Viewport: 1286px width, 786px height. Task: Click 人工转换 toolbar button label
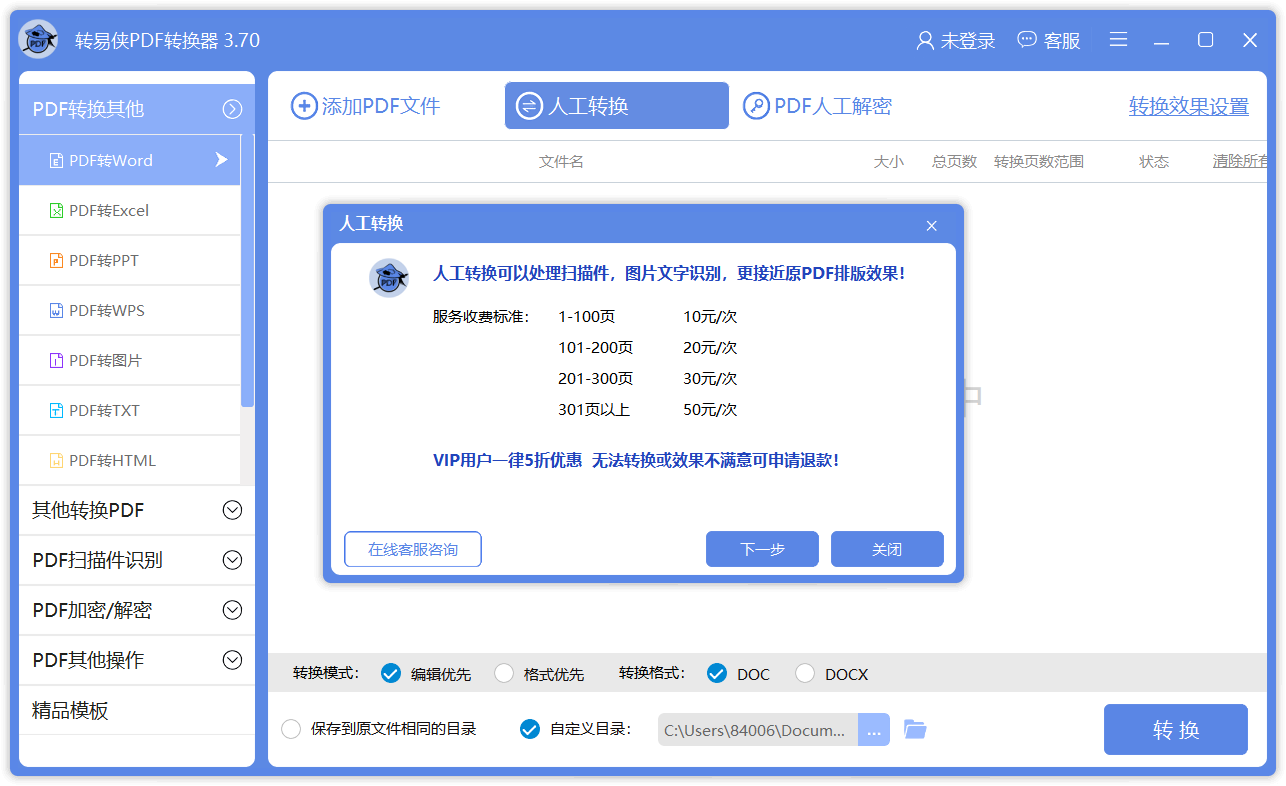point(588,106)
